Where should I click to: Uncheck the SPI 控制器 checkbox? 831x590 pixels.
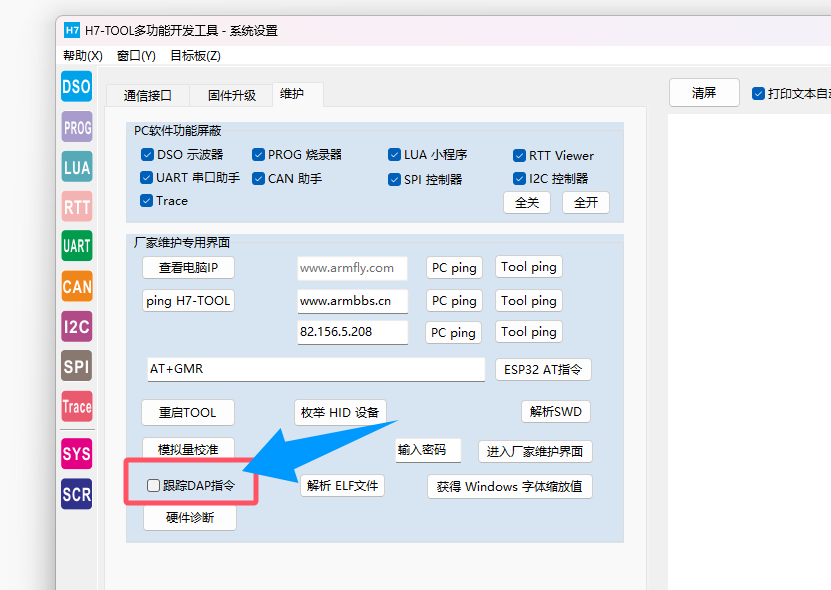coord(394,180)
